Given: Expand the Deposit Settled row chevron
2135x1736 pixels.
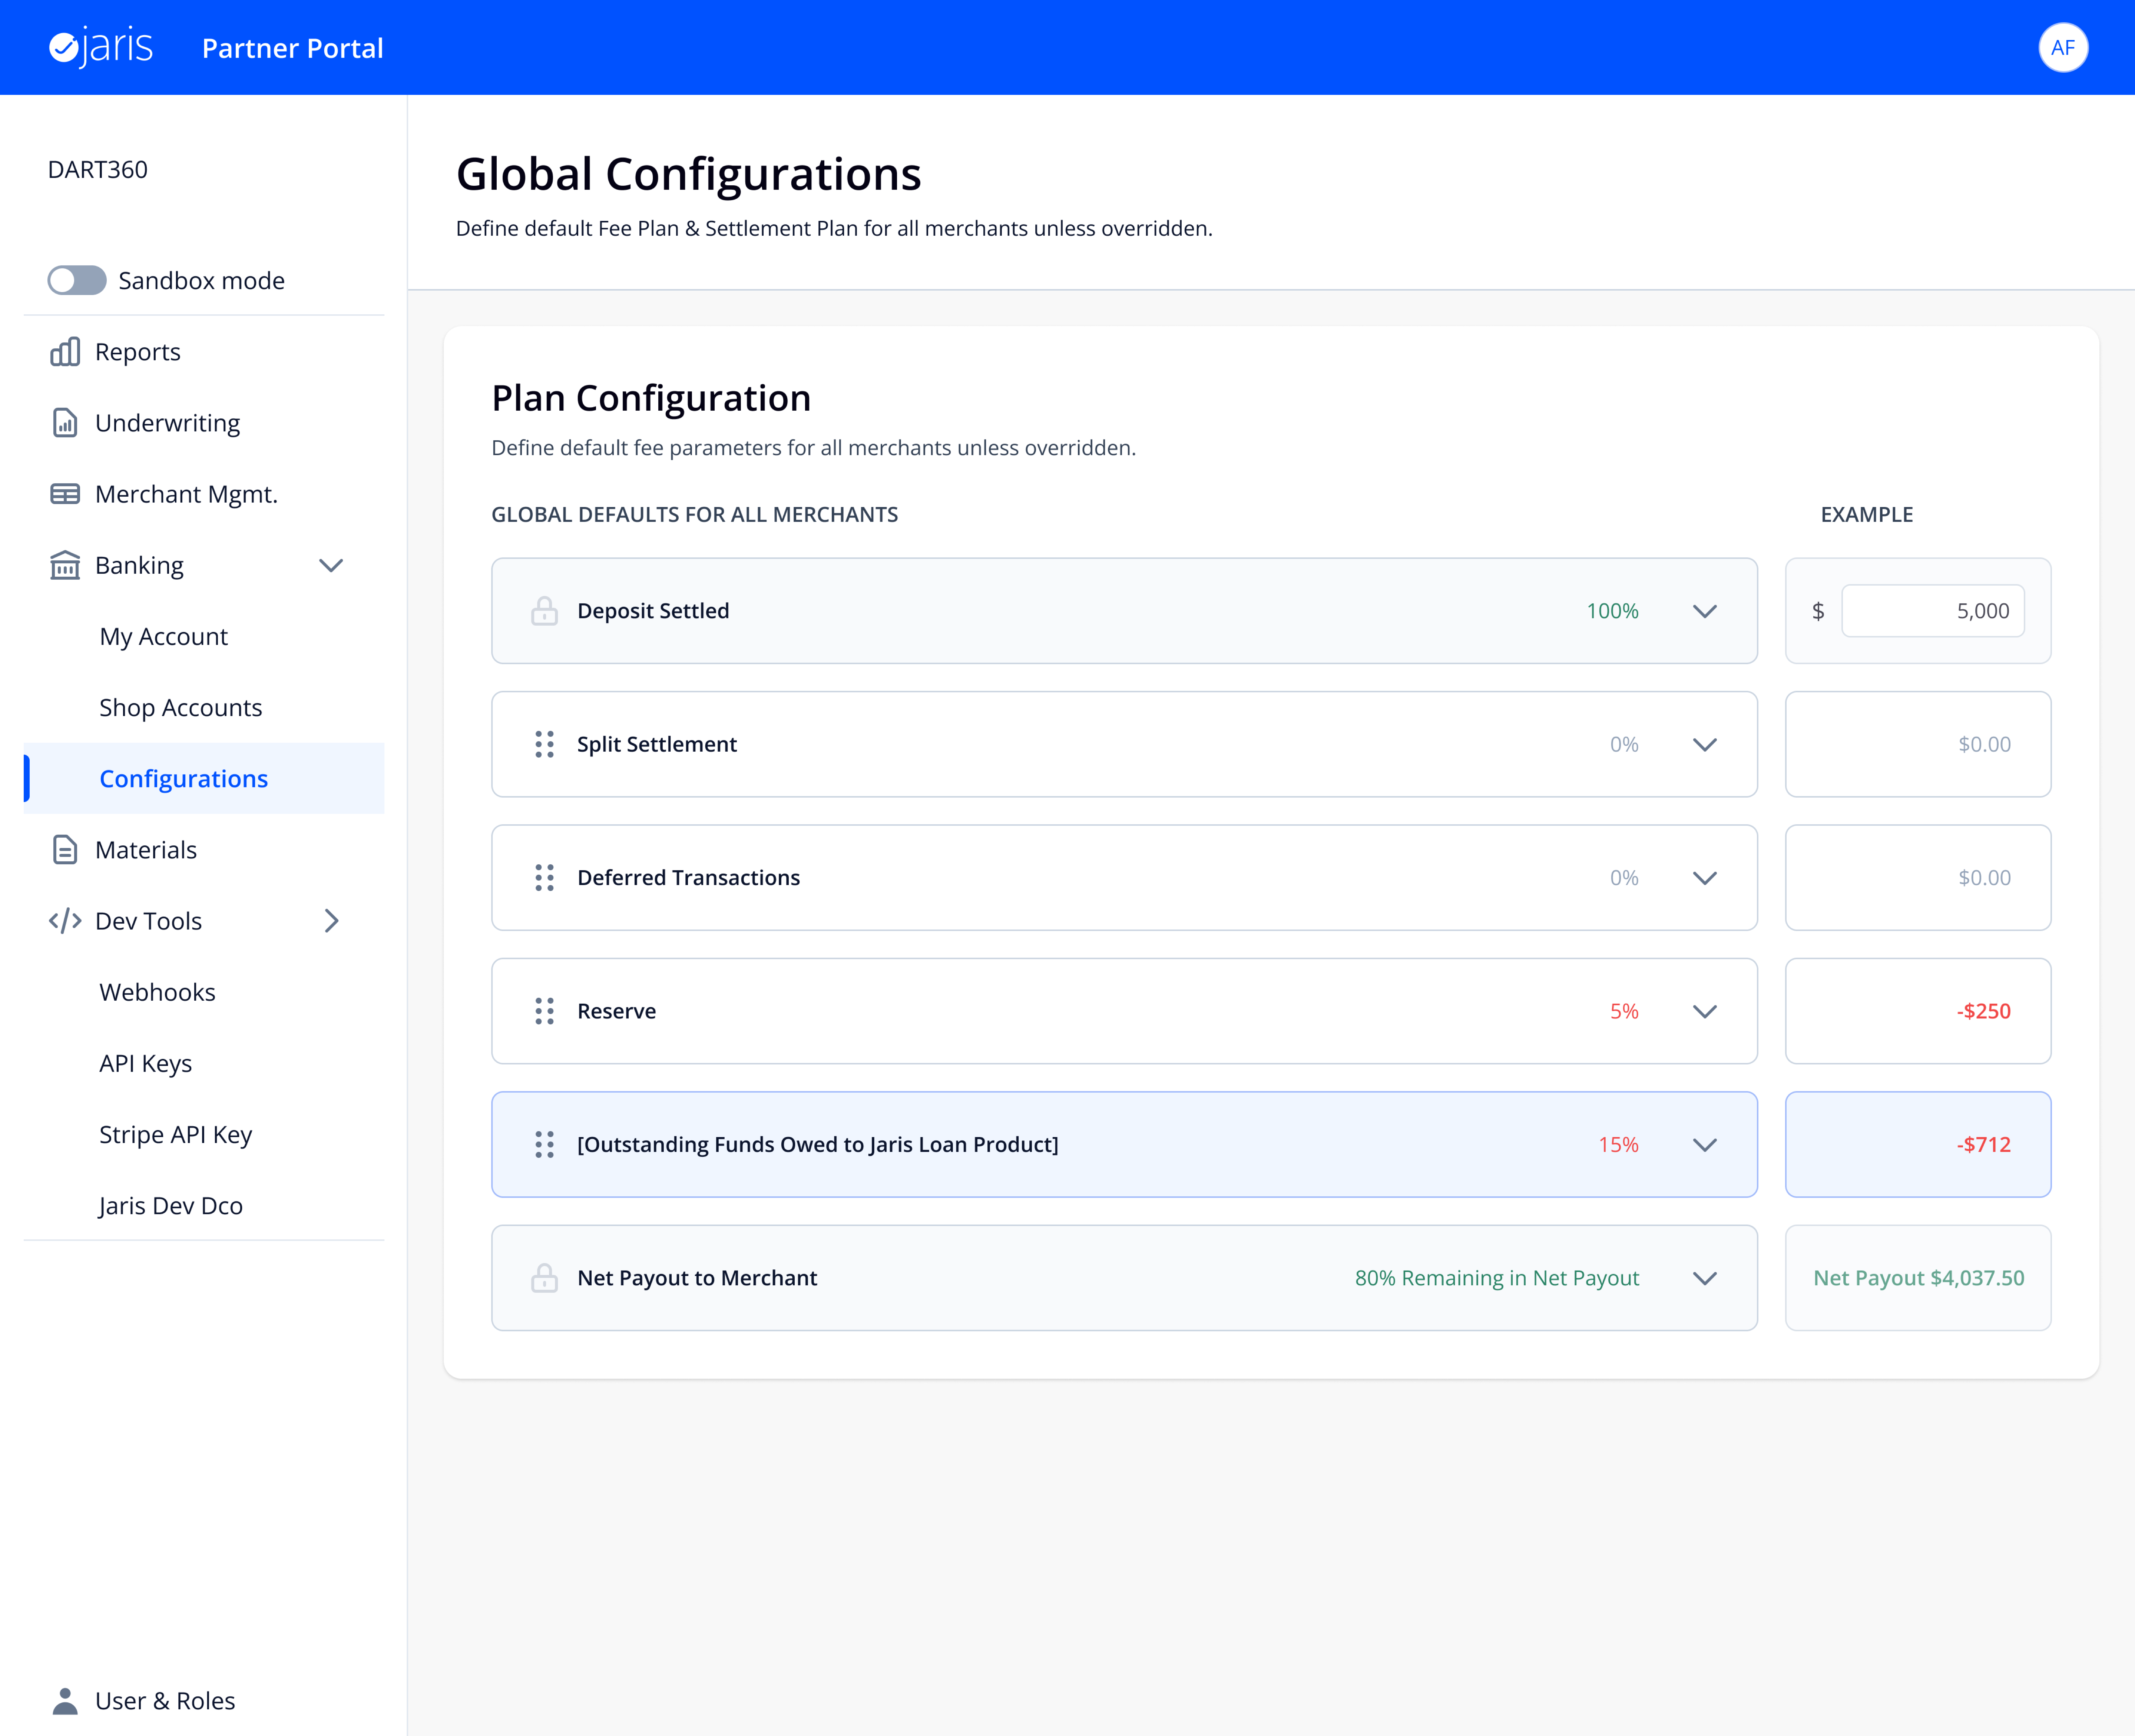Looking at the screenshot, I should coord(1705,611).
